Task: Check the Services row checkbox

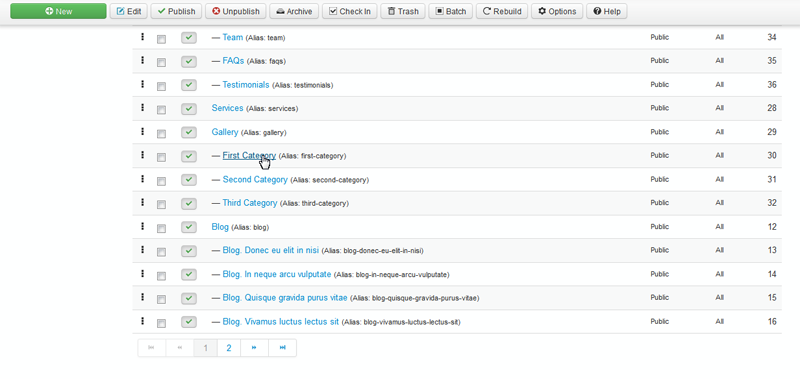Action: tap(161, 110)
